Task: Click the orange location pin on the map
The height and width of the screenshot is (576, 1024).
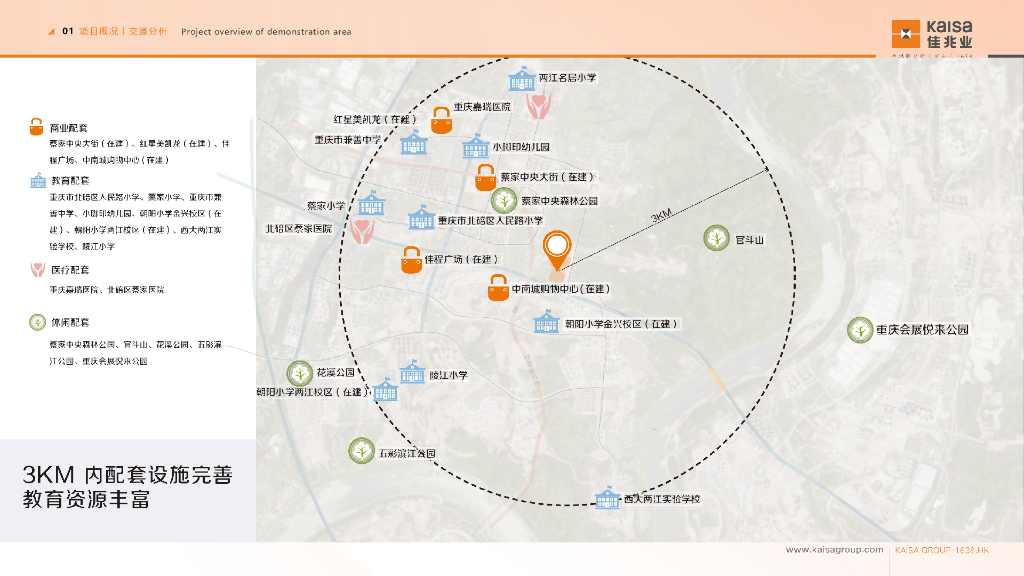Action: [557, 251]
